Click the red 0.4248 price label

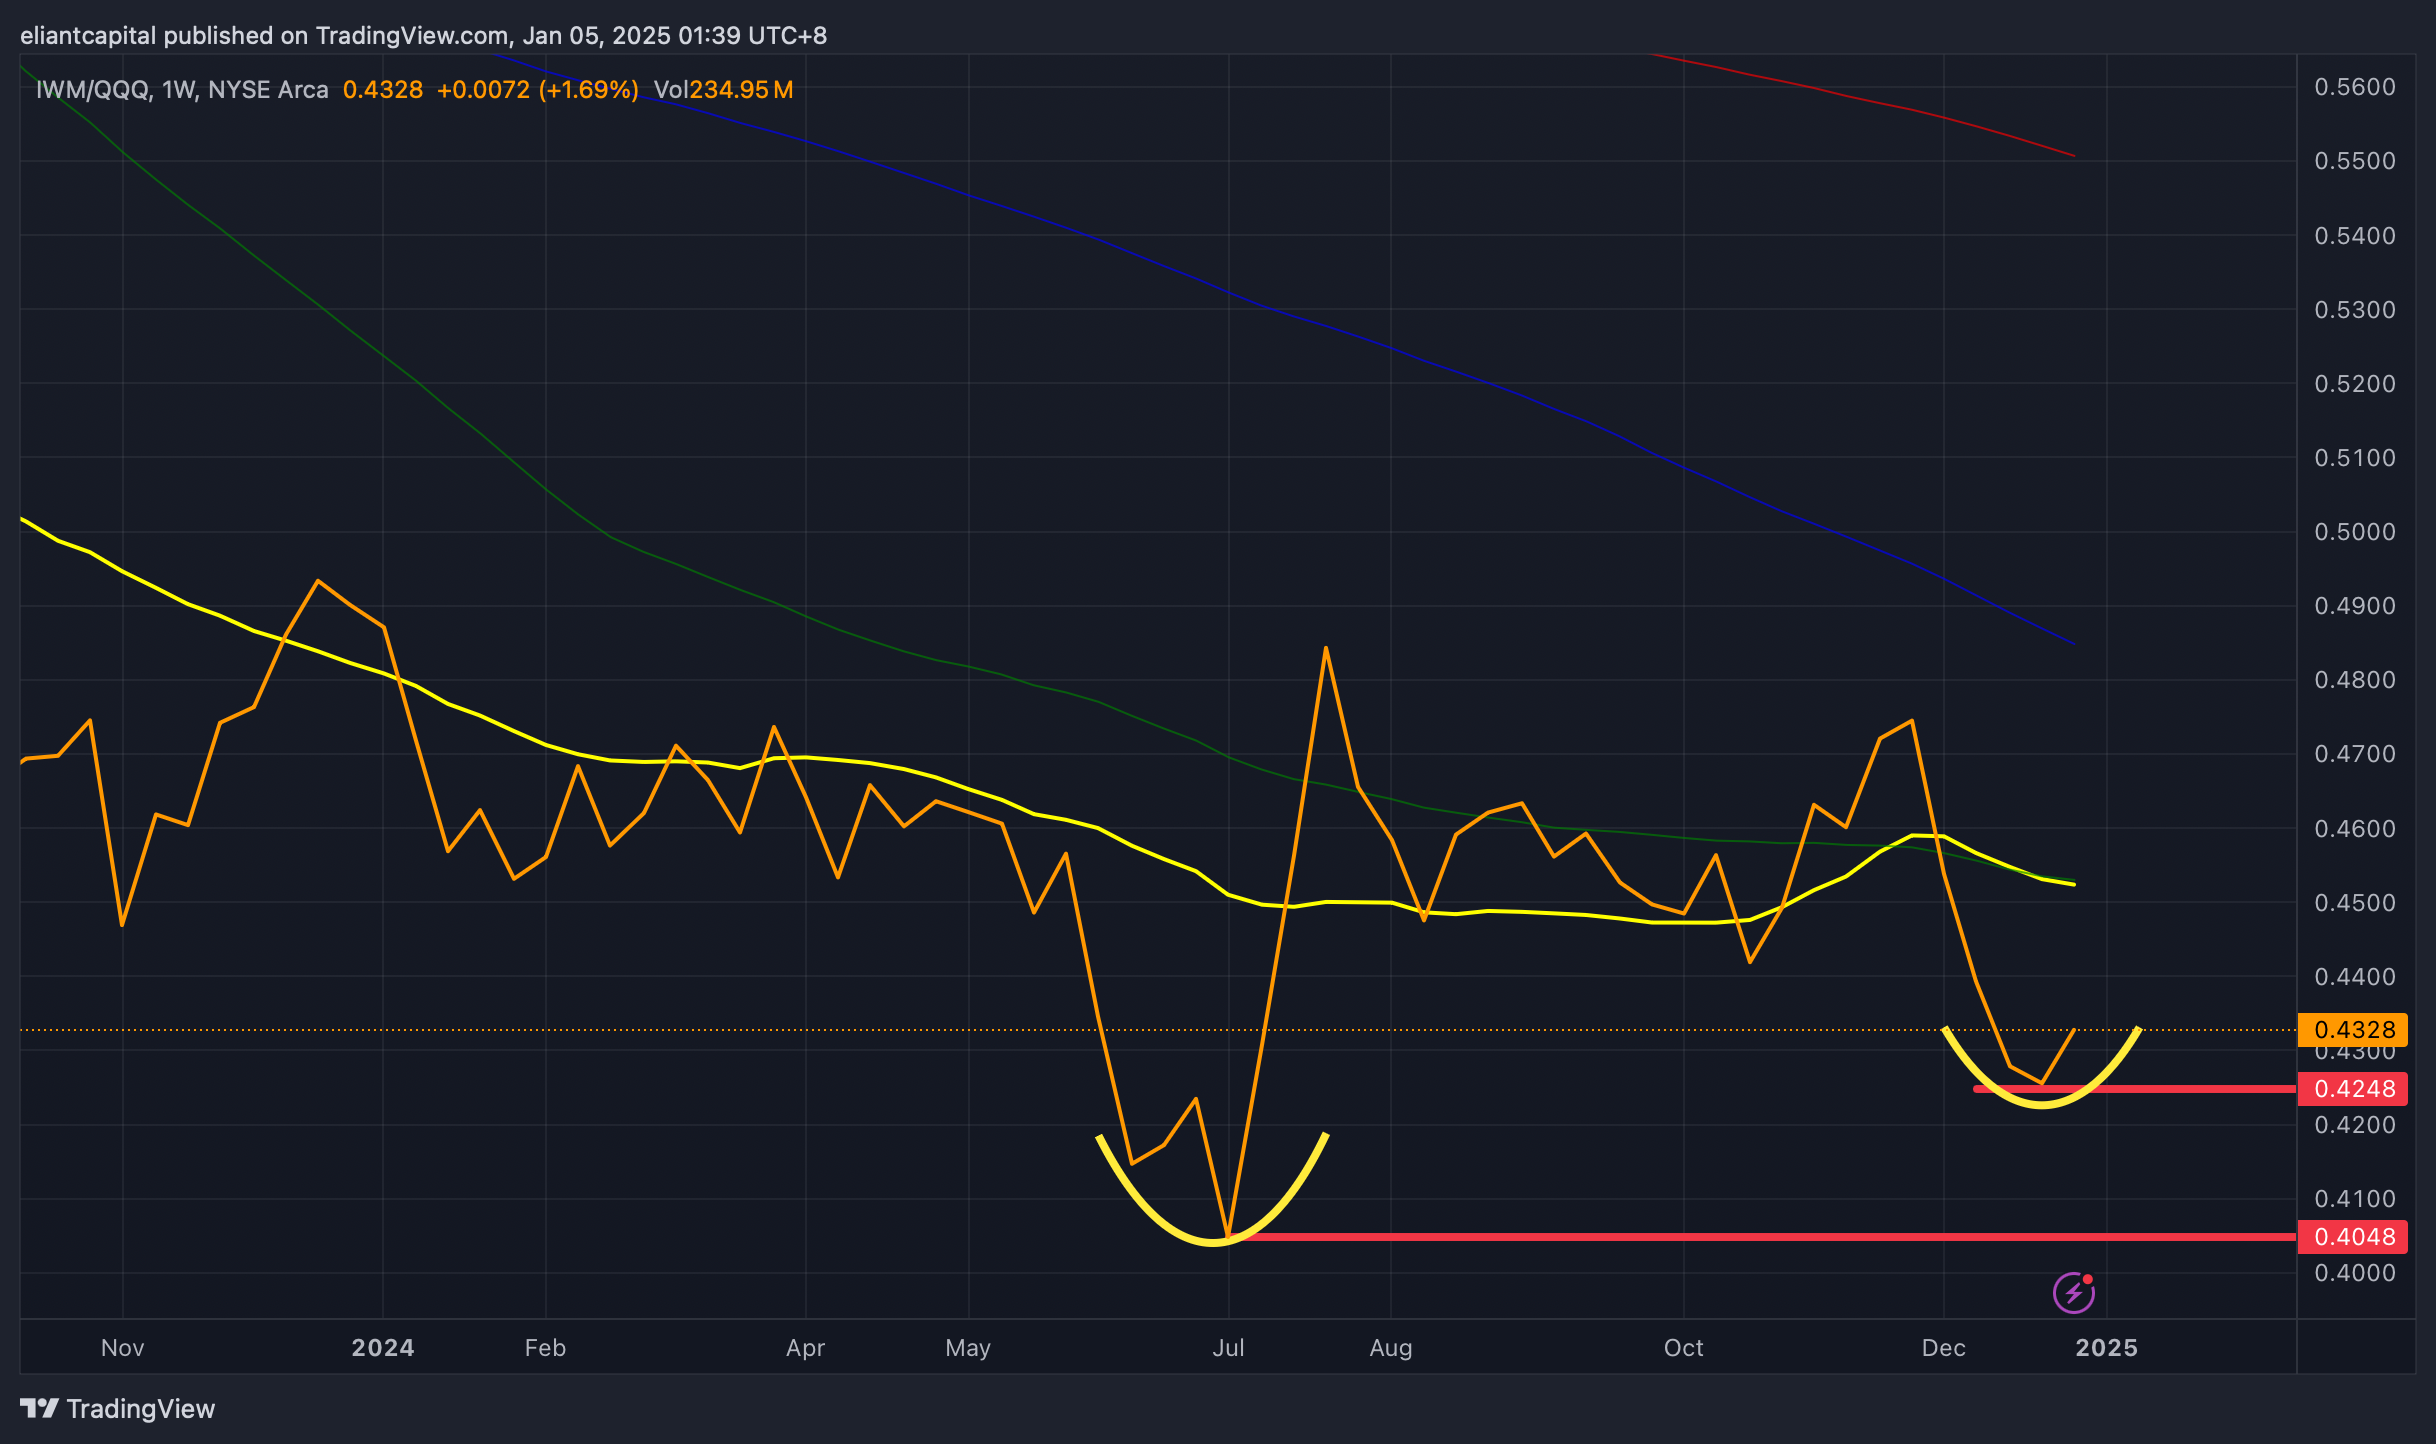pos(2353,1088)
